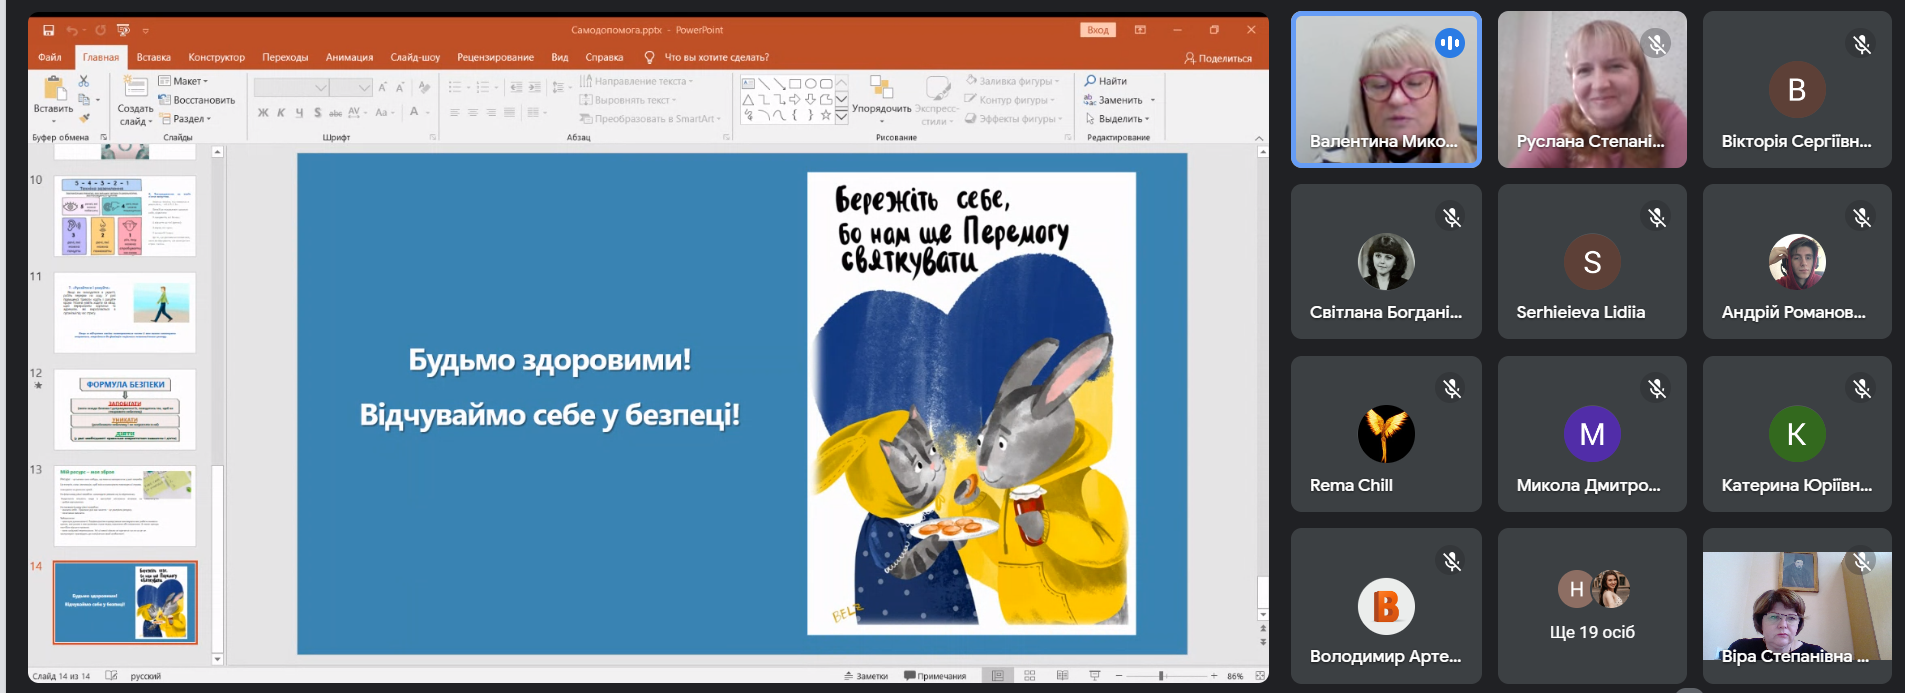Increase font size with the larger A icon

tap(383, 87)
